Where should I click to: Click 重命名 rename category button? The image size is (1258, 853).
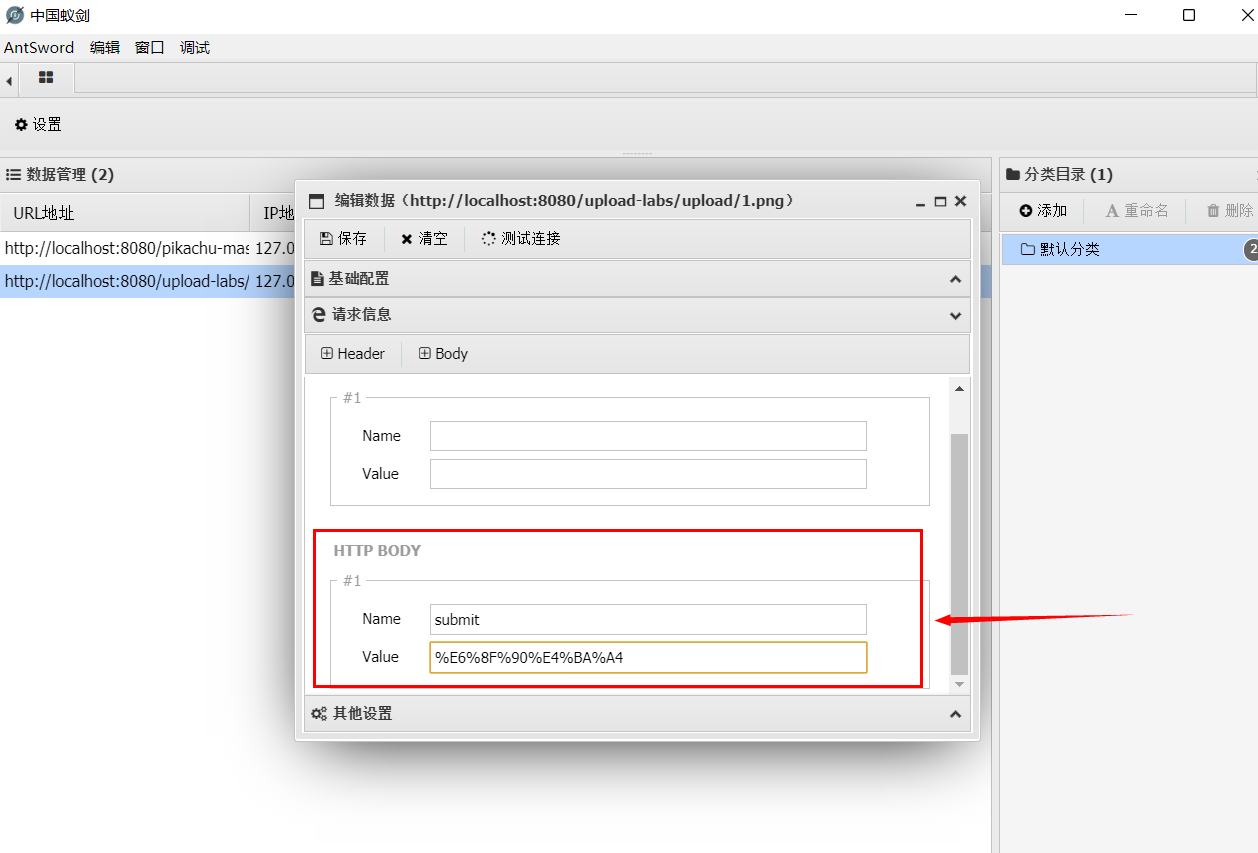1137,211
